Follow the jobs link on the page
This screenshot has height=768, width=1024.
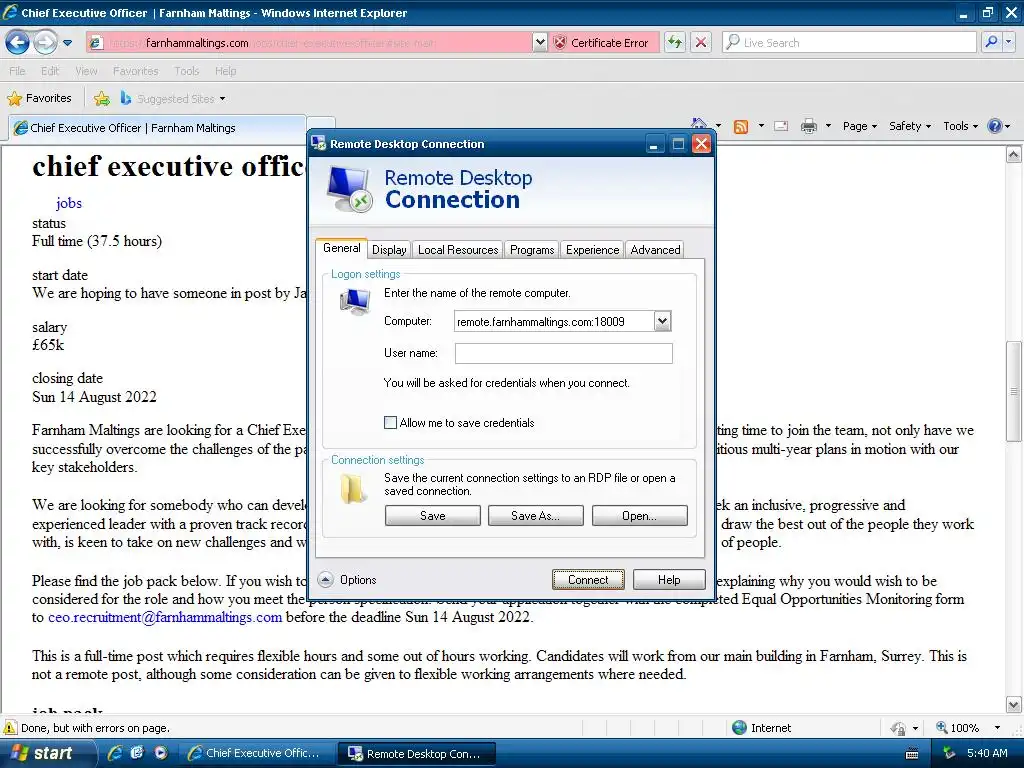point(69,203)
